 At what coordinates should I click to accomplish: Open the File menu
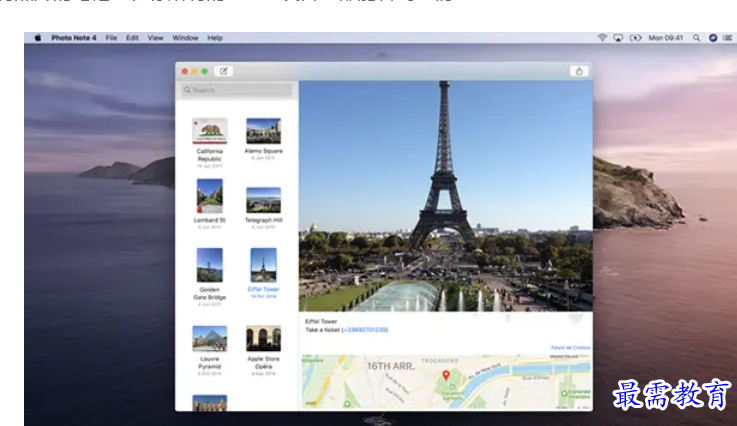[111, 38]
